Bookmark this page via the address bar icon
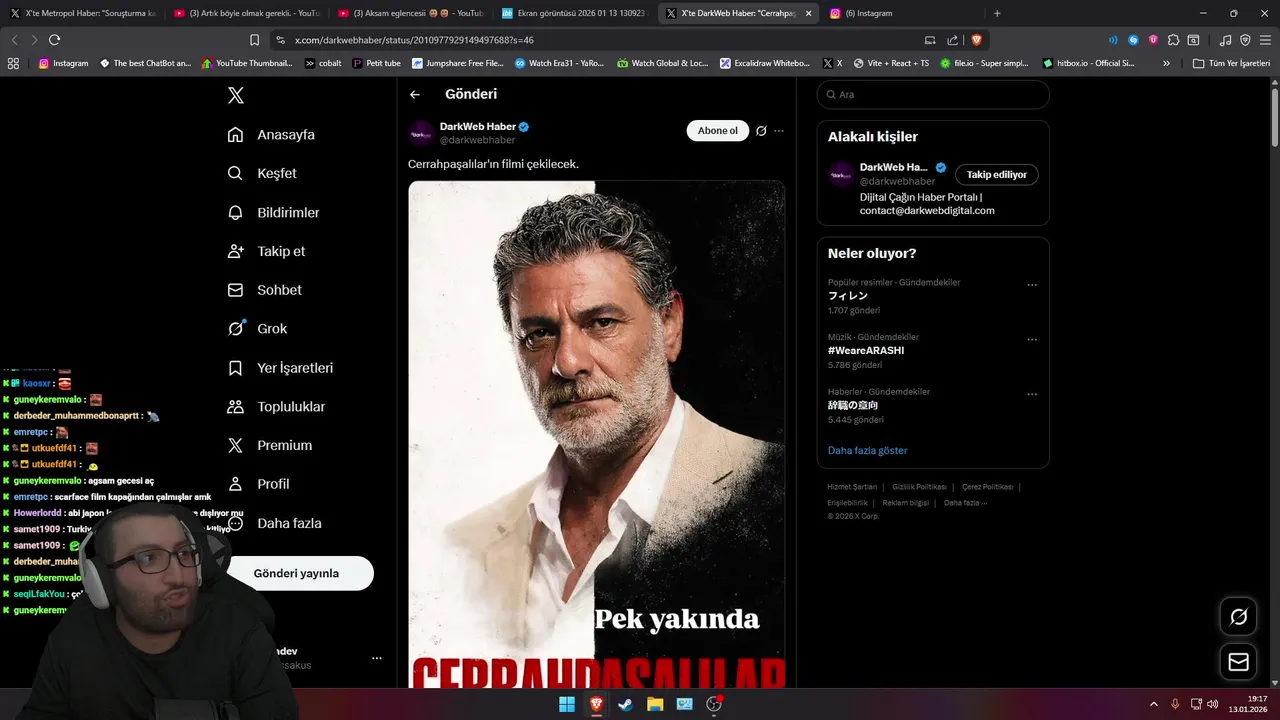Viewport: 1280px width, 720px height. point(255,40)
